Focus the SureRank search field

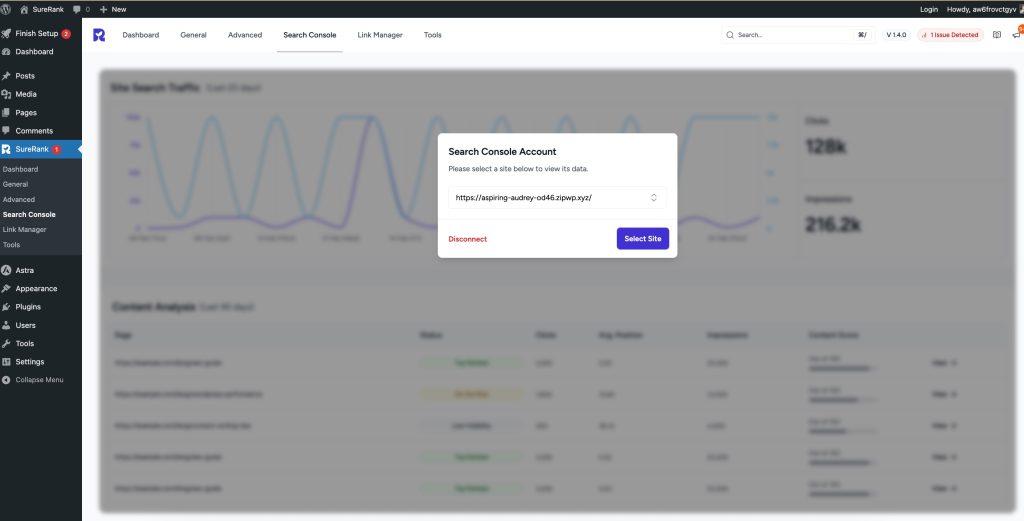[790, 35]
